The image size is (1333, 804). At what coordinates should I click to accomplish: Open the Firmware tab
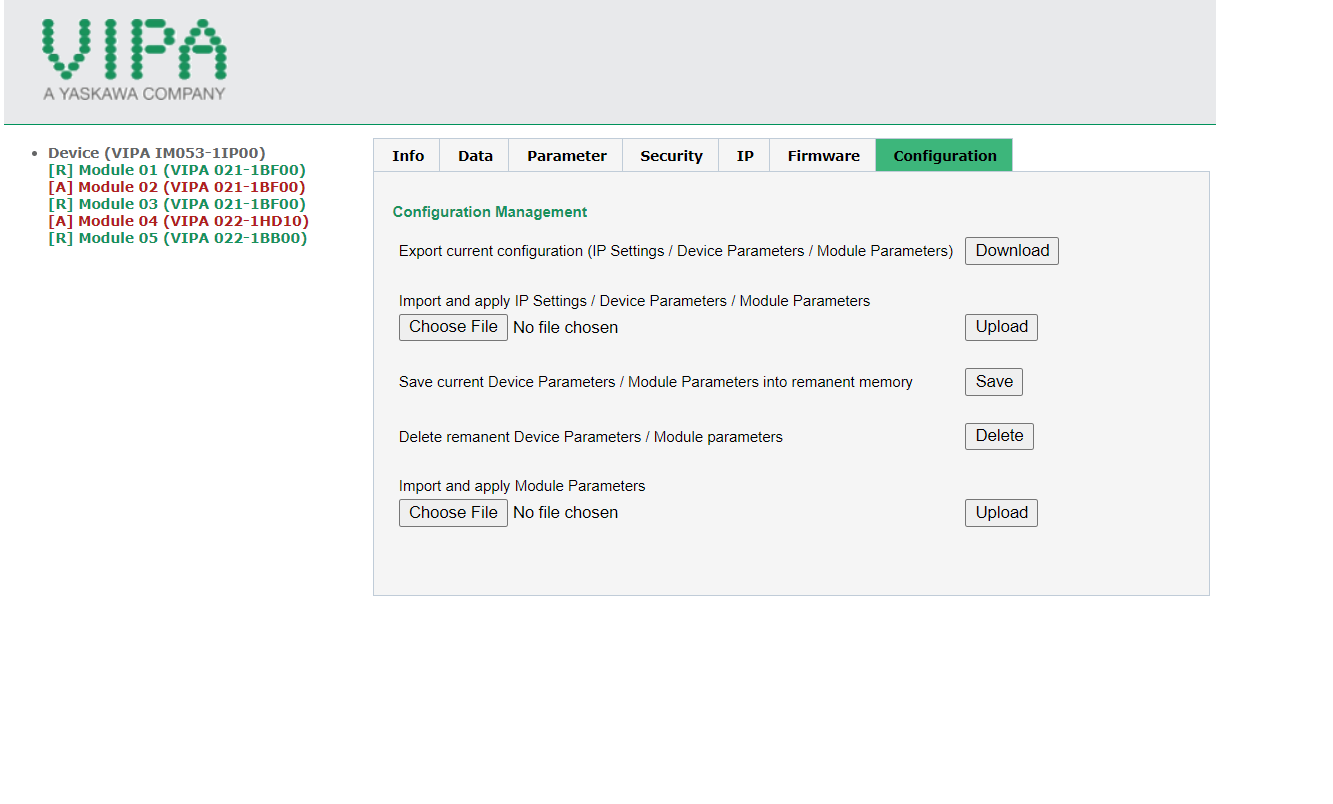(x=823, y=155)
